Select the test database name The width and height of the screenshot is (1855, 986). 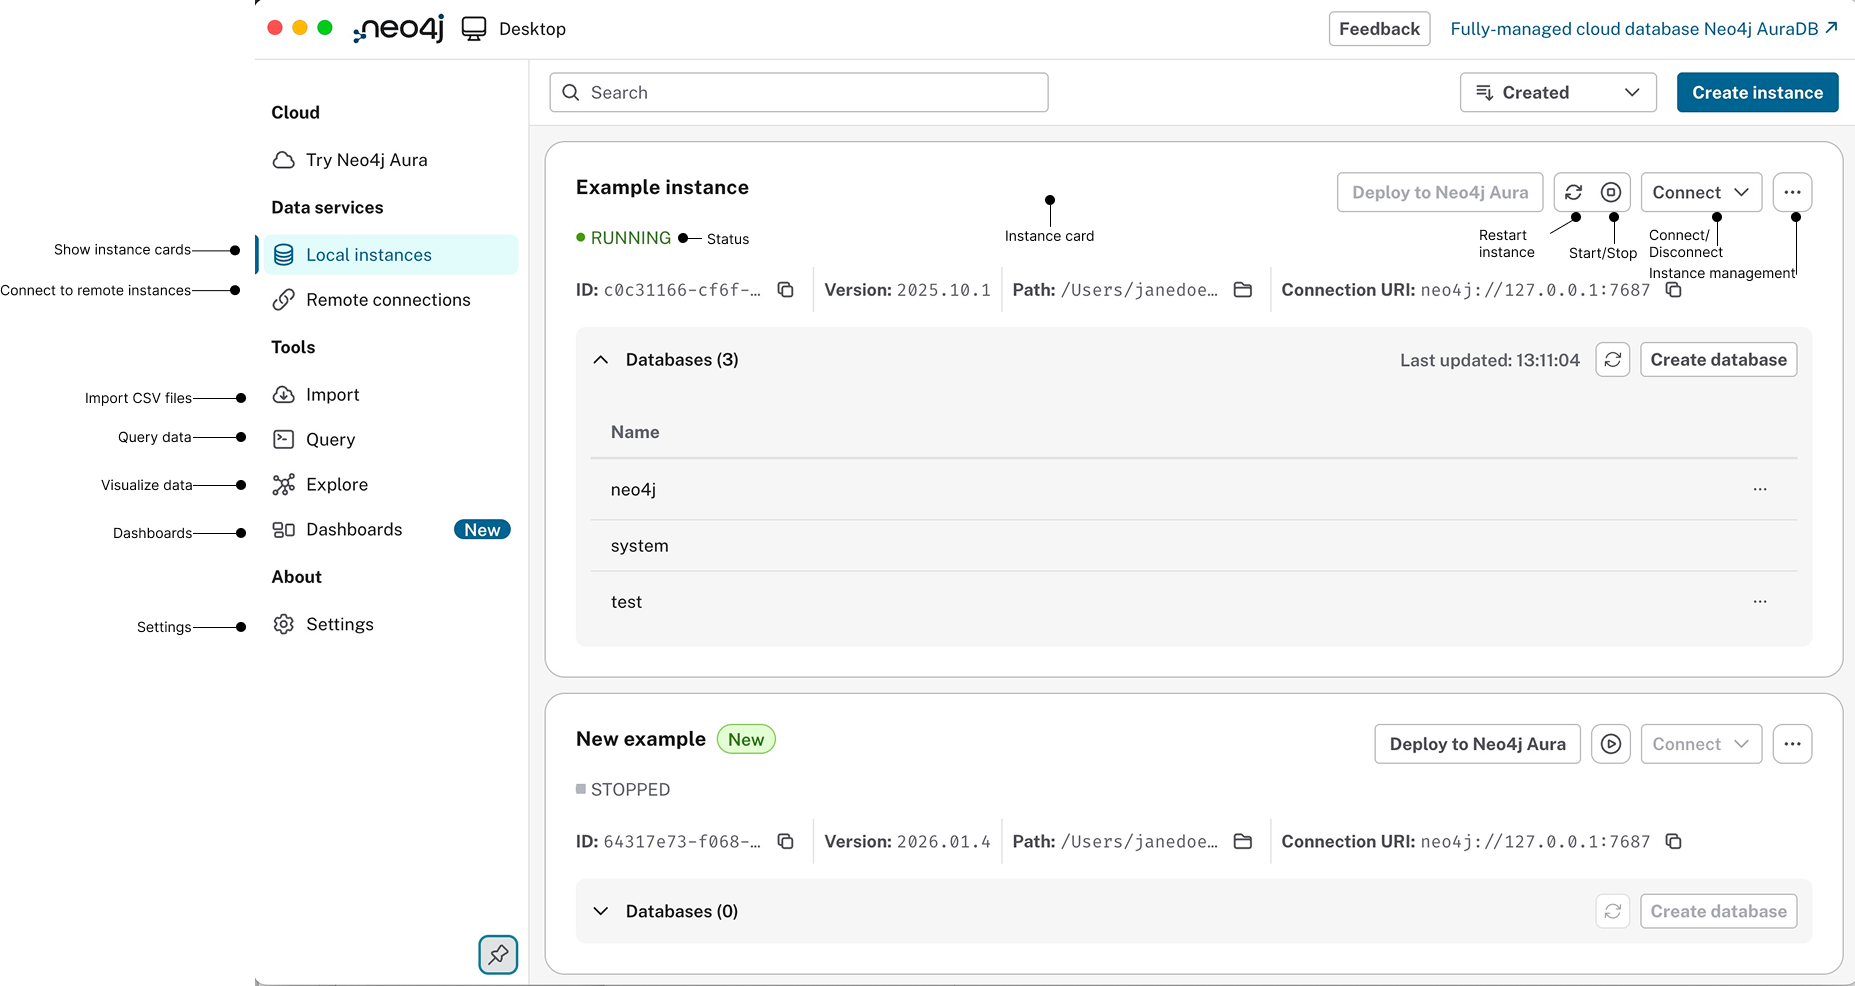click(627, 602)
